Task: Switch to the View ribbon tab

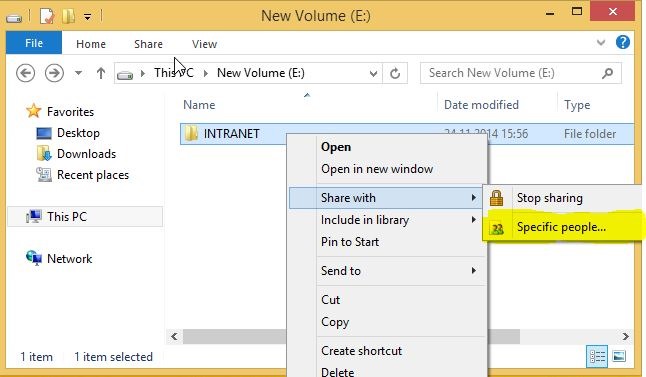Action: pos(204,44)
